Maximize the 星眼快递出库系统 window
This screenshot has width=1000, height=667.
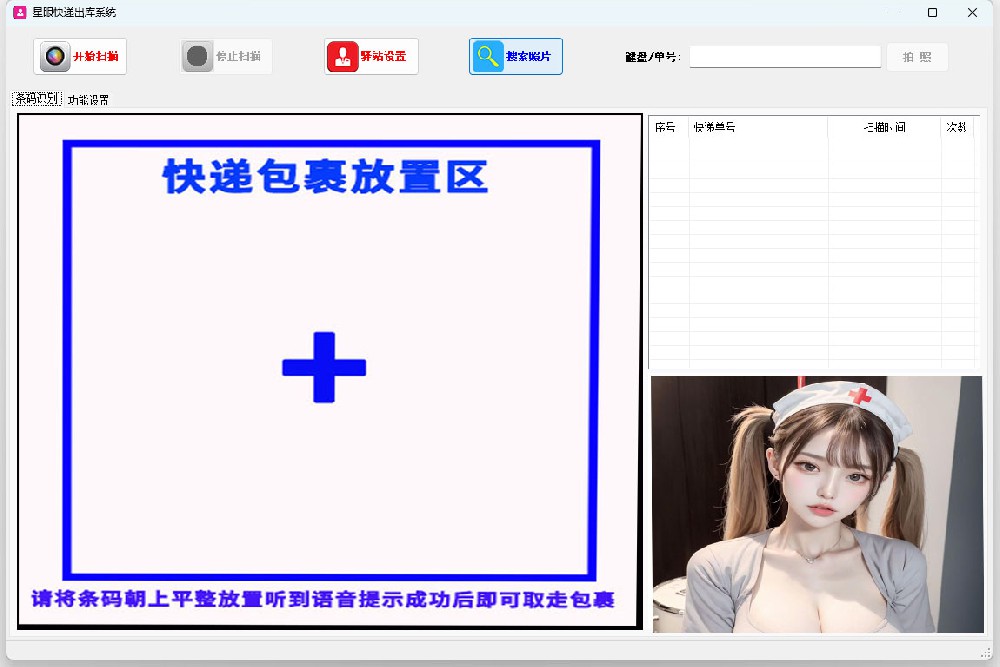pyautogui.click(x=932, y=13)
